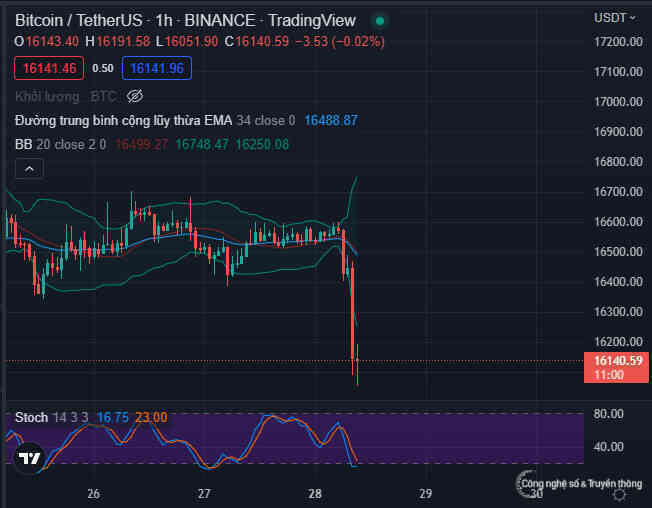The image size is (652, 508).
Task: Click the BB lower value 16250.08
Action: (262, 144)
